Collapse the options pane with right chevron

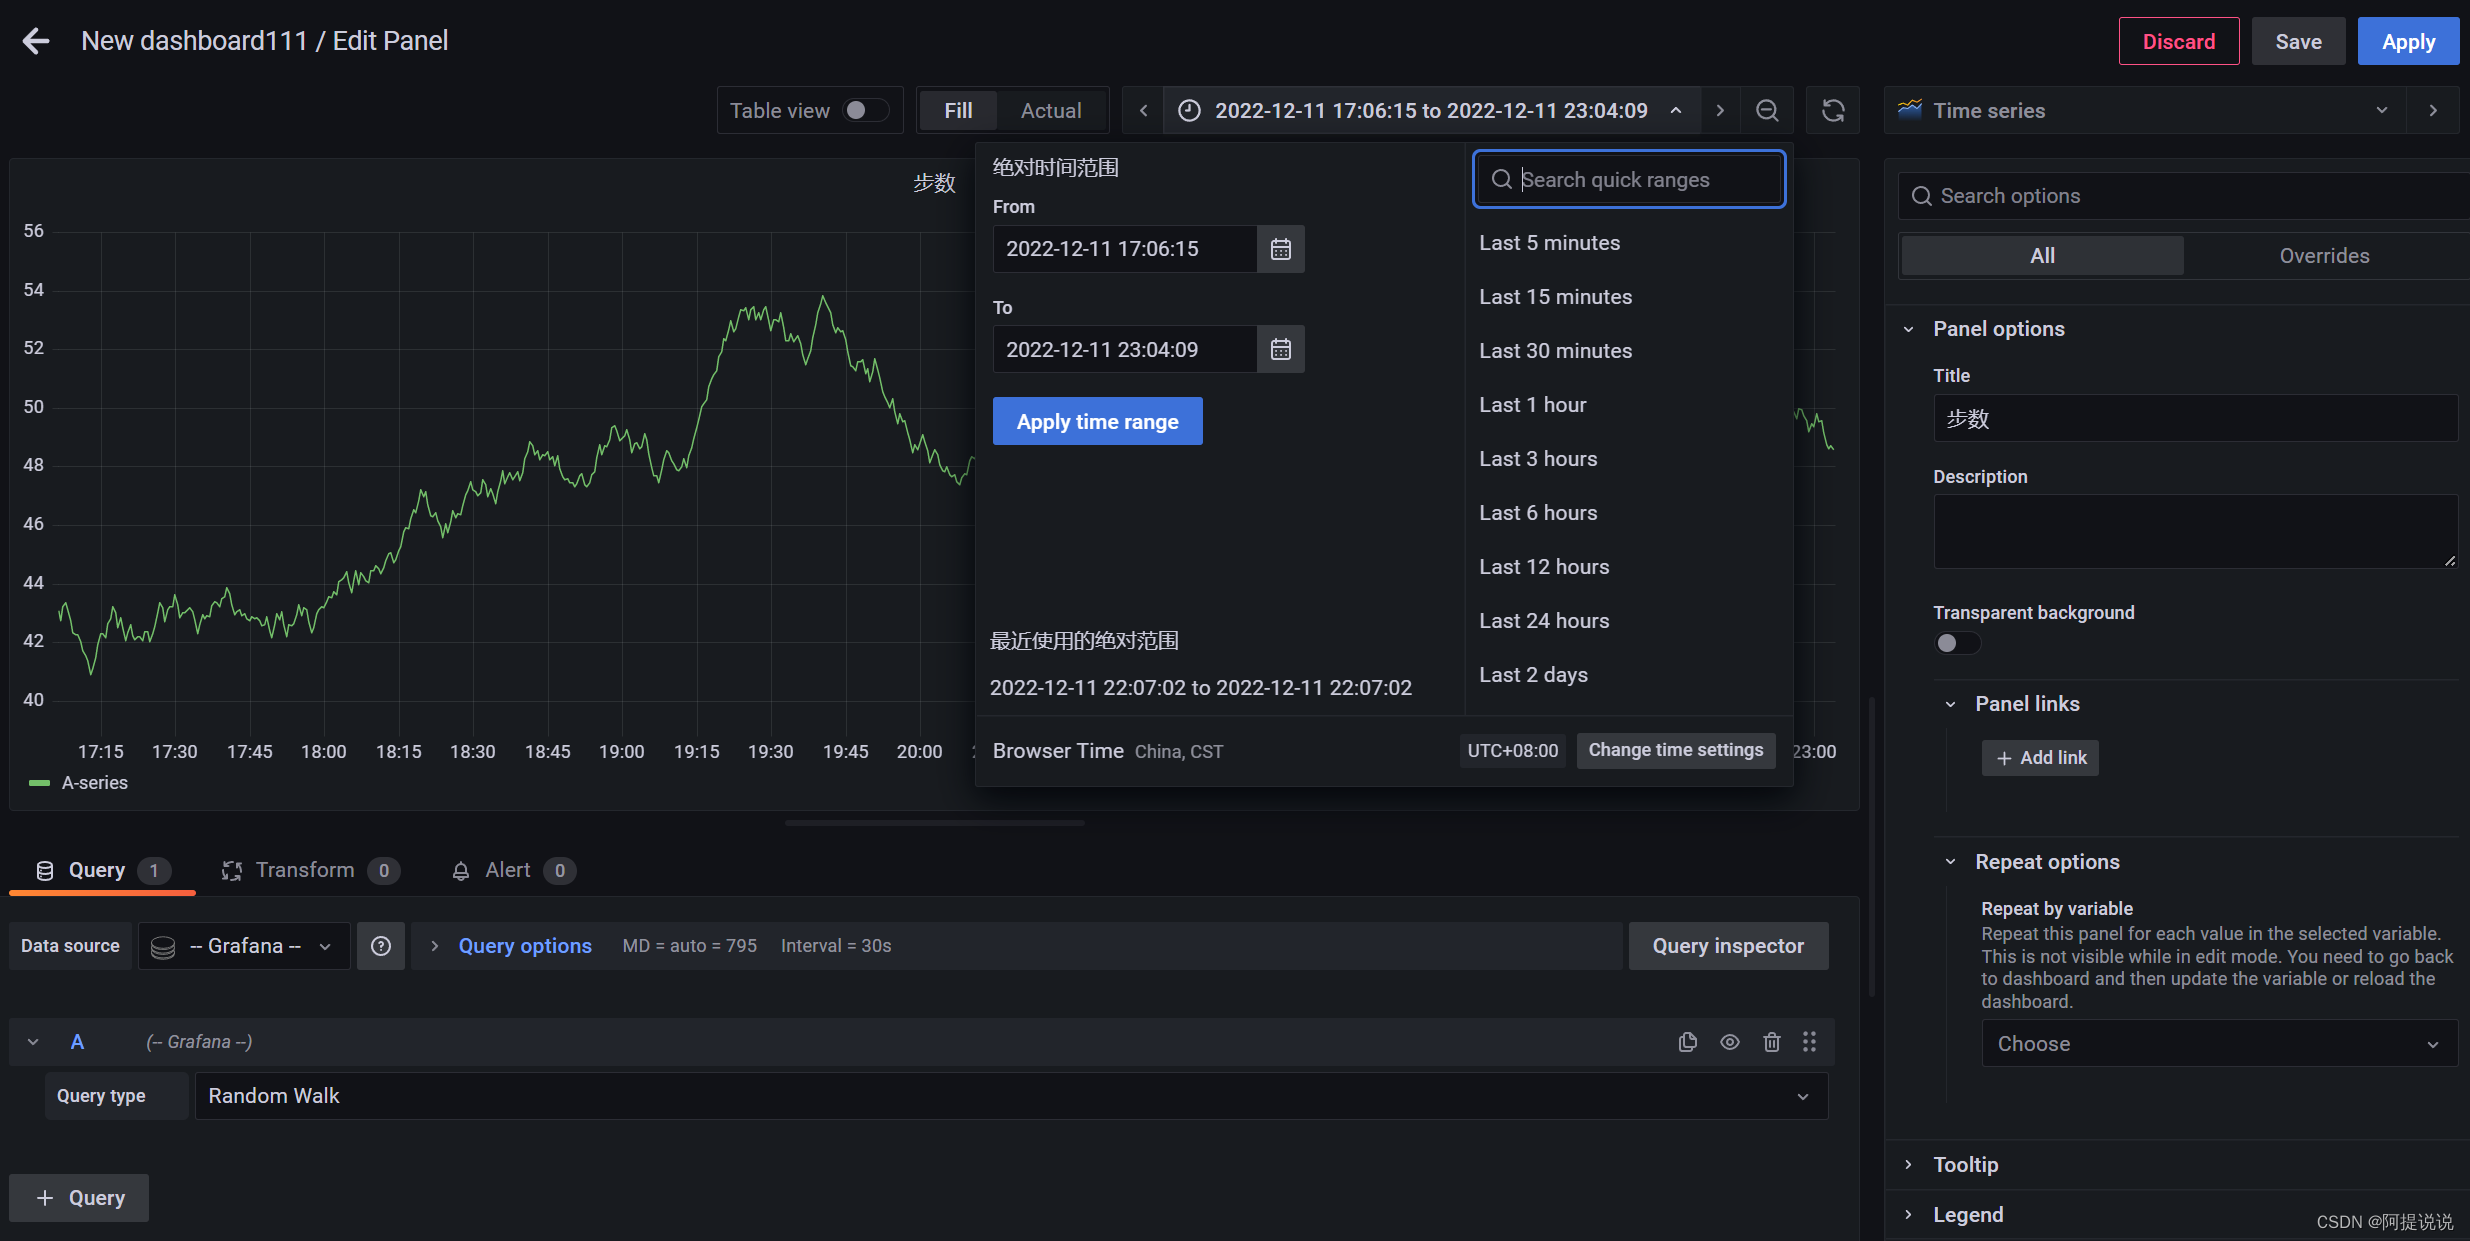pyautogui.click(x=2433, y=111)
